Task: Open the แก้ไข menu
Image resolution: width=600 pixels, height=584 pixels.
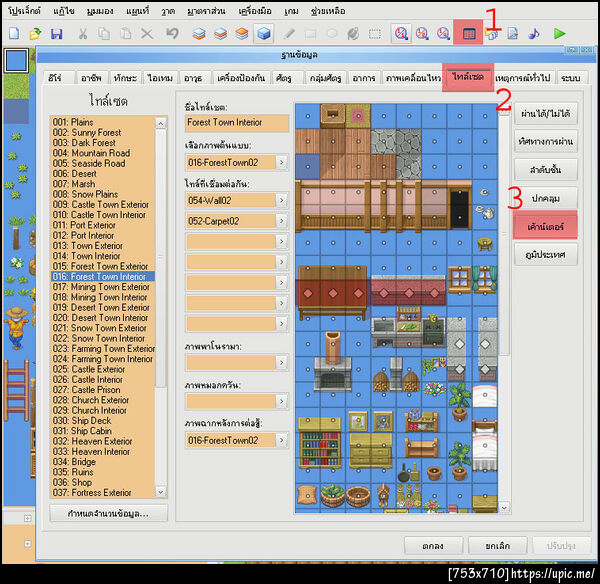Action: point(64,11)
